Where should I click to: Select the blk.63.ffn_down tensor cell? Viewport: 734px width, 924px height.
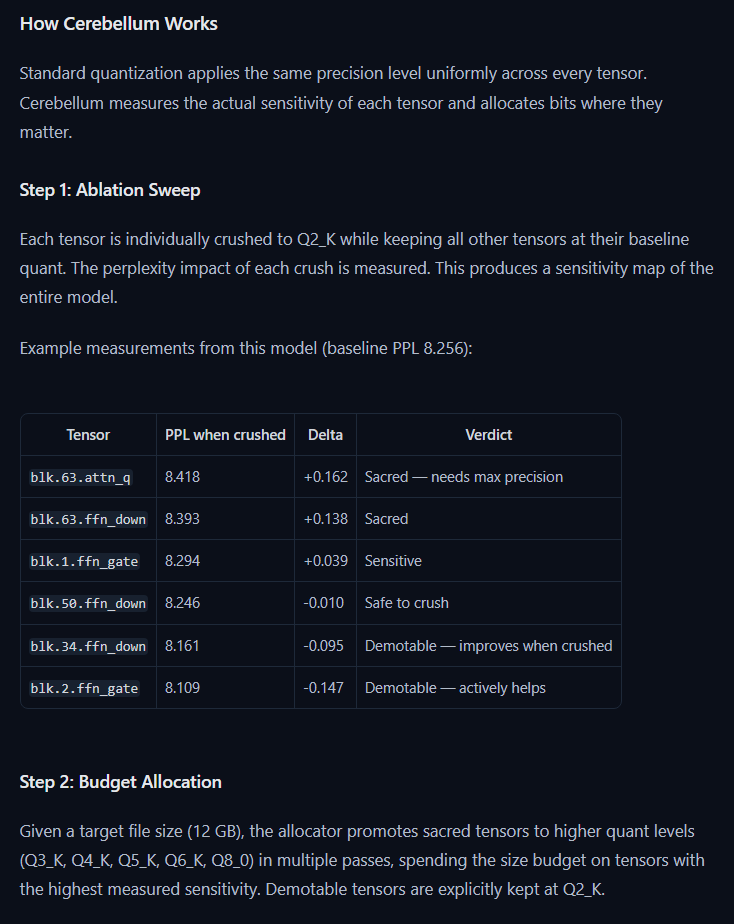[x=88, y=519]
